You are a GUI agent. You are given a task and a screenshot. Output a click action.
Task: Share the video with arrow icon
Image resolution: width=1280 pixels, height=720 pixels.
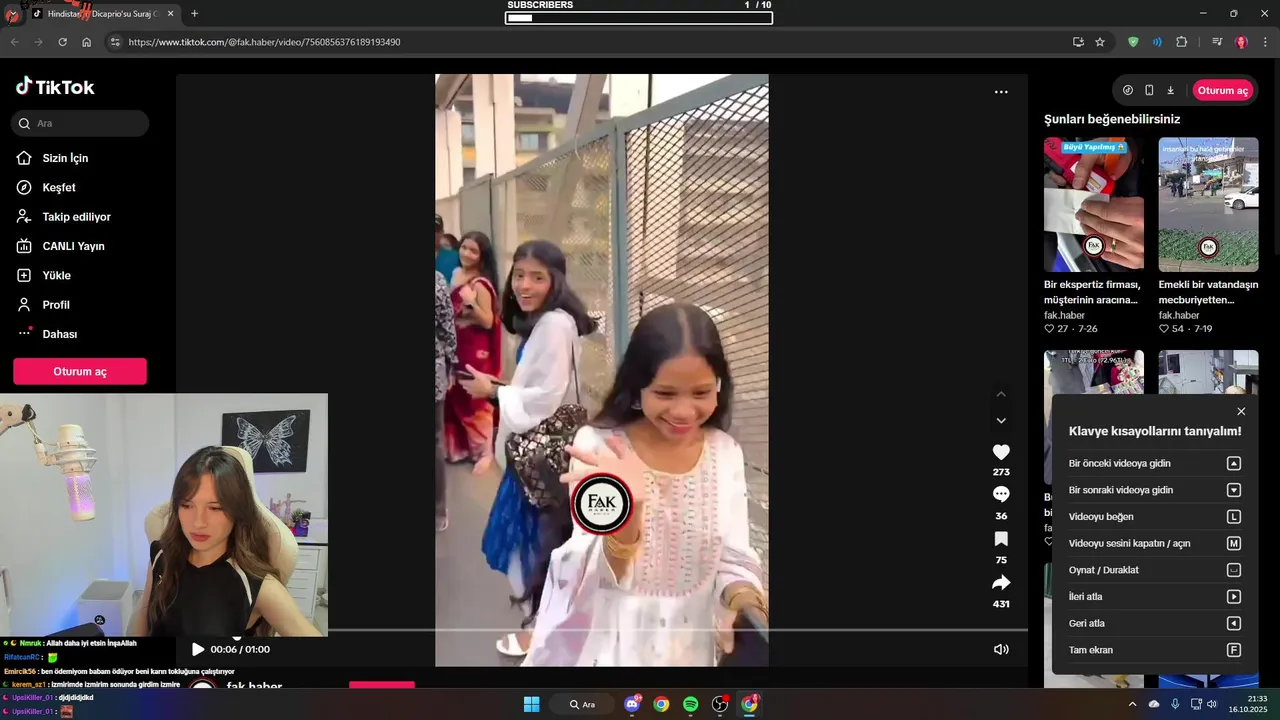tap(1001, 583)
